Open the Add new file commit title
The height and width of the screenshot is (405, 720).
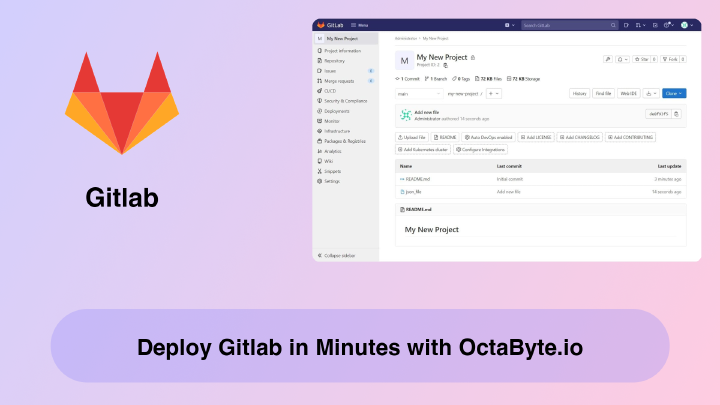coord(427,112)
